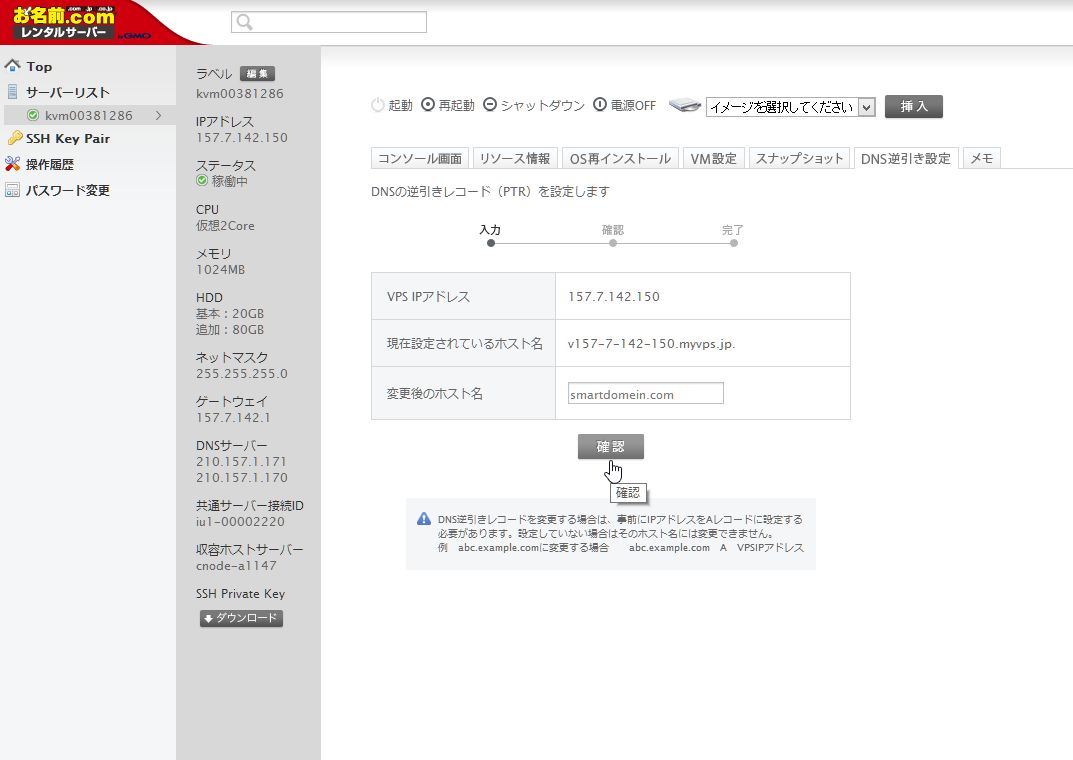The height and width of the screenshot is (760, 1073).
Task: Click the connection ID iu1-00002220
Action: click(240, 521)
